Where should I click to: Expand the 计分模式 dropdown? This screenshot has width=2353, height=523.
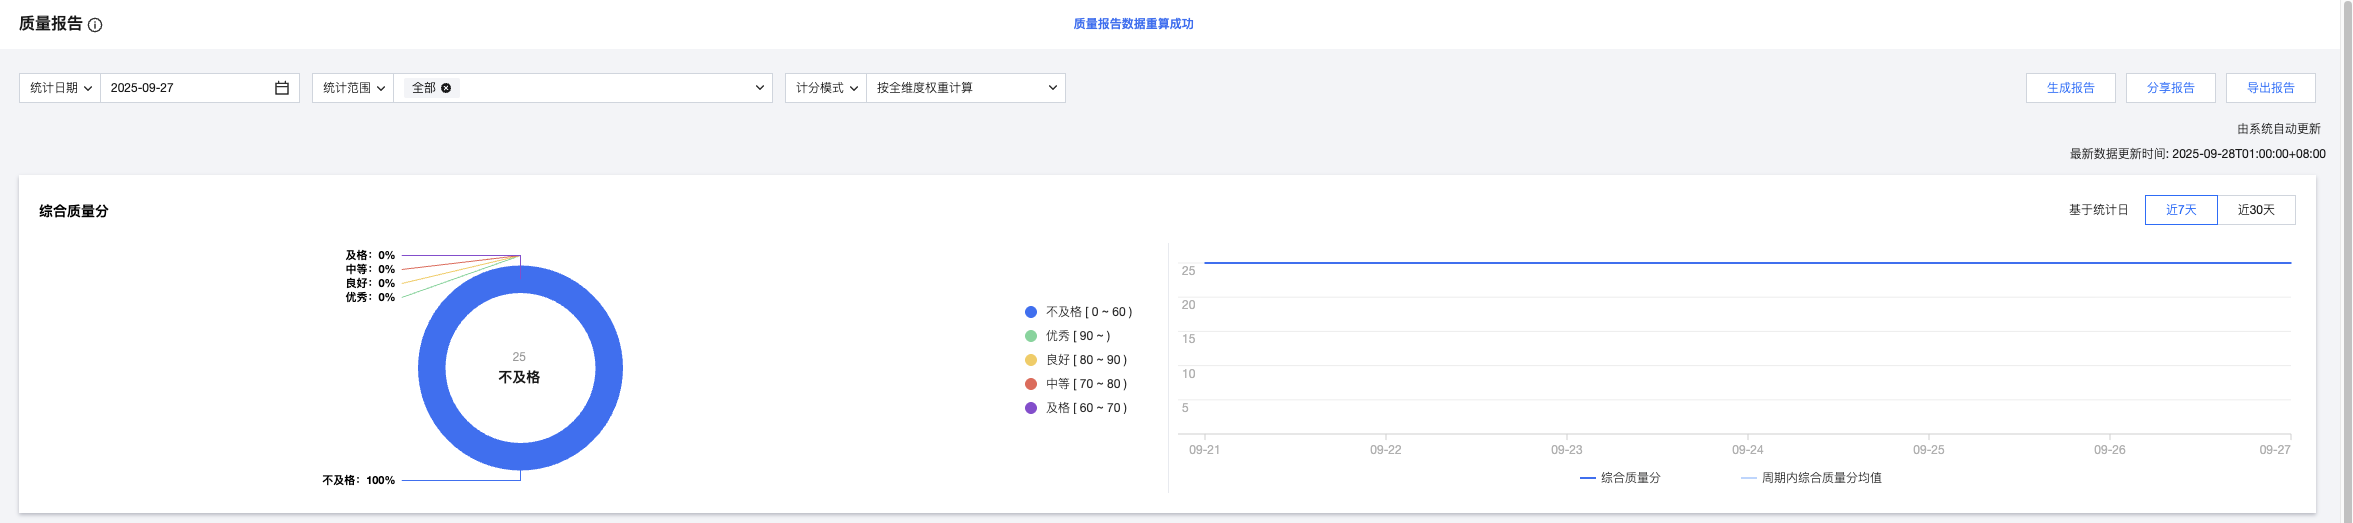(x=826, y=88)
